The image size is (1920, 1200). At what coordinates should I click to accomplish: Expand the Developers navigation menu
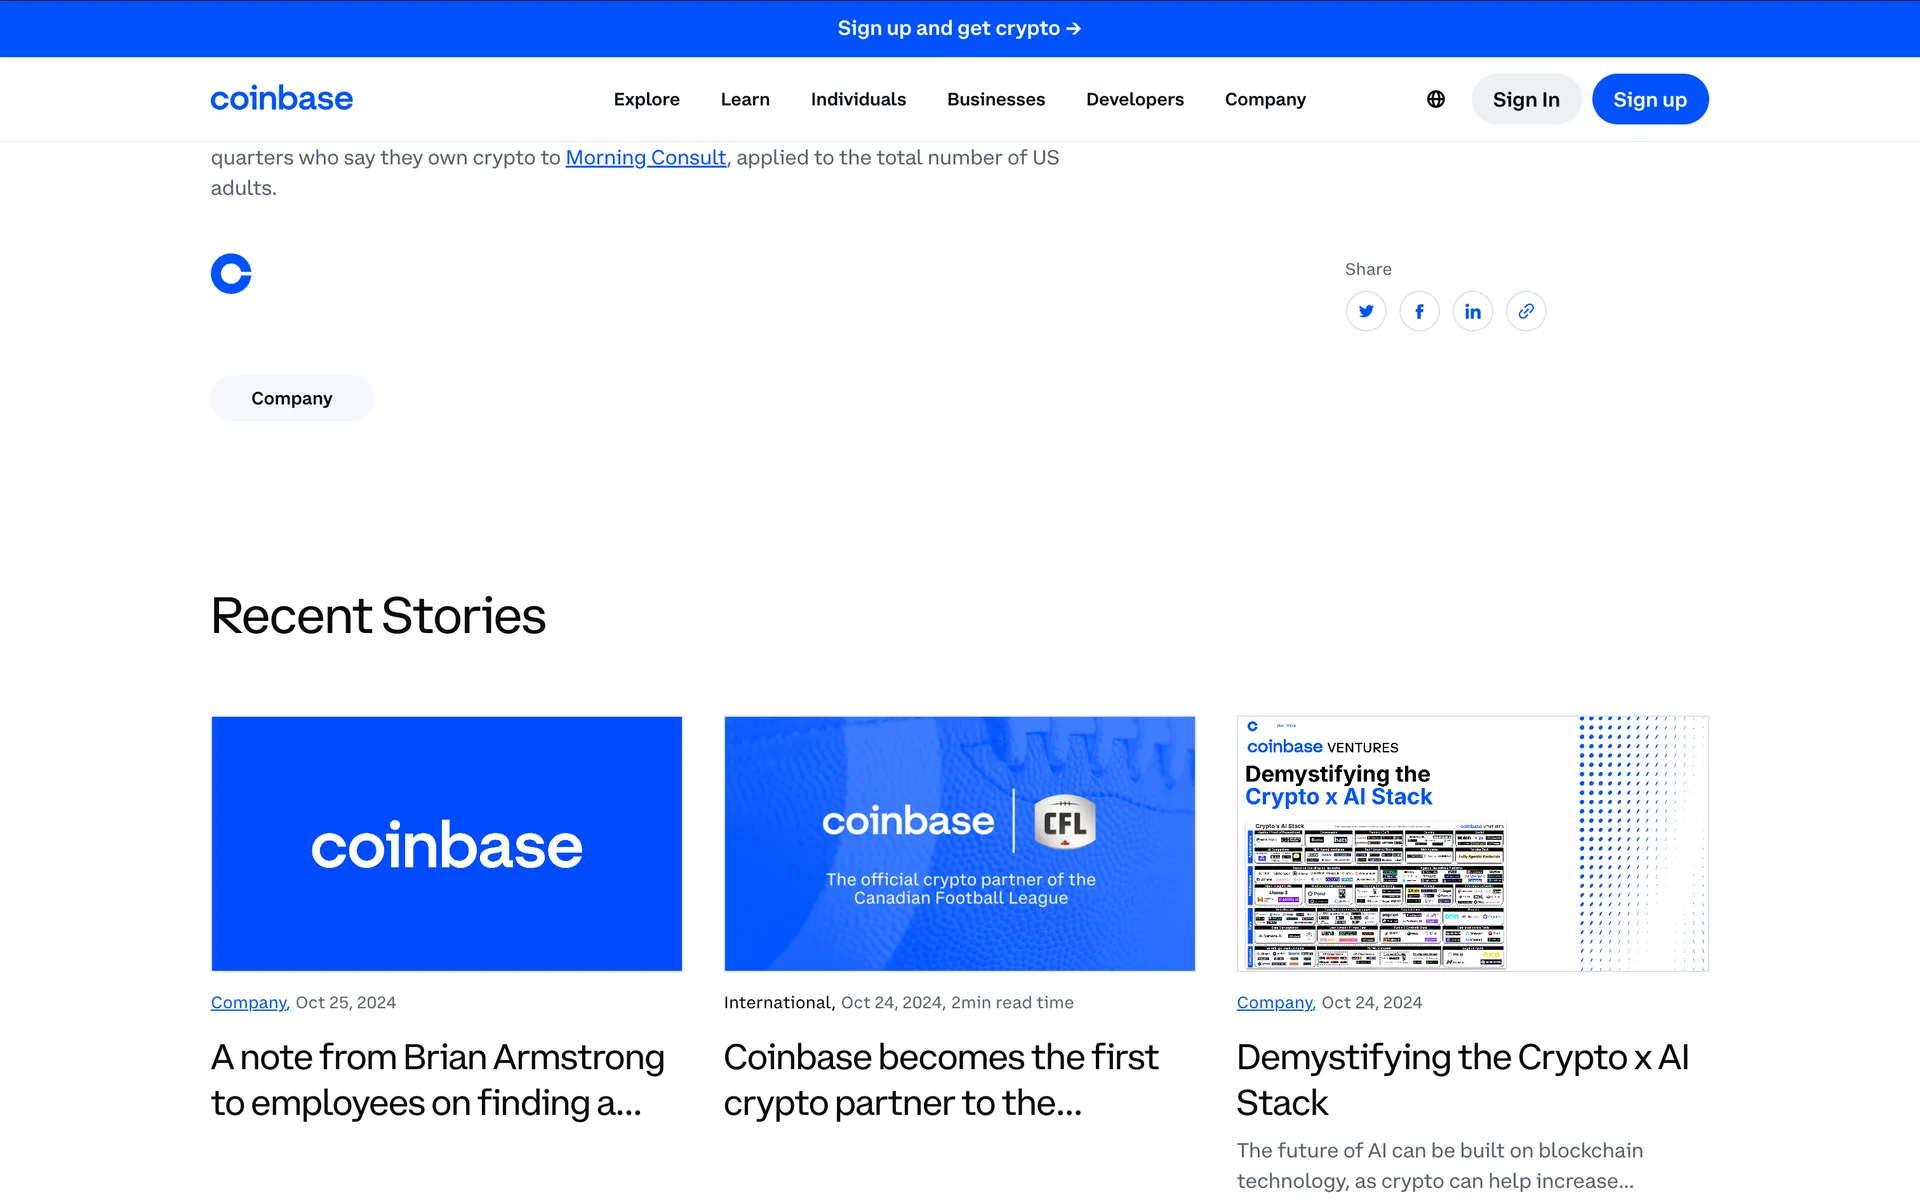pos(1135,99)
